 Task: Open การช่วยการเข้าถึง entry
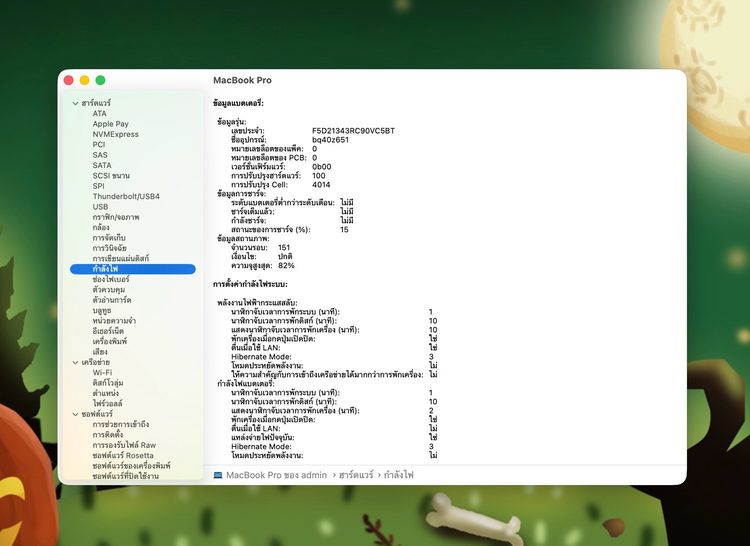coord(121,425)
